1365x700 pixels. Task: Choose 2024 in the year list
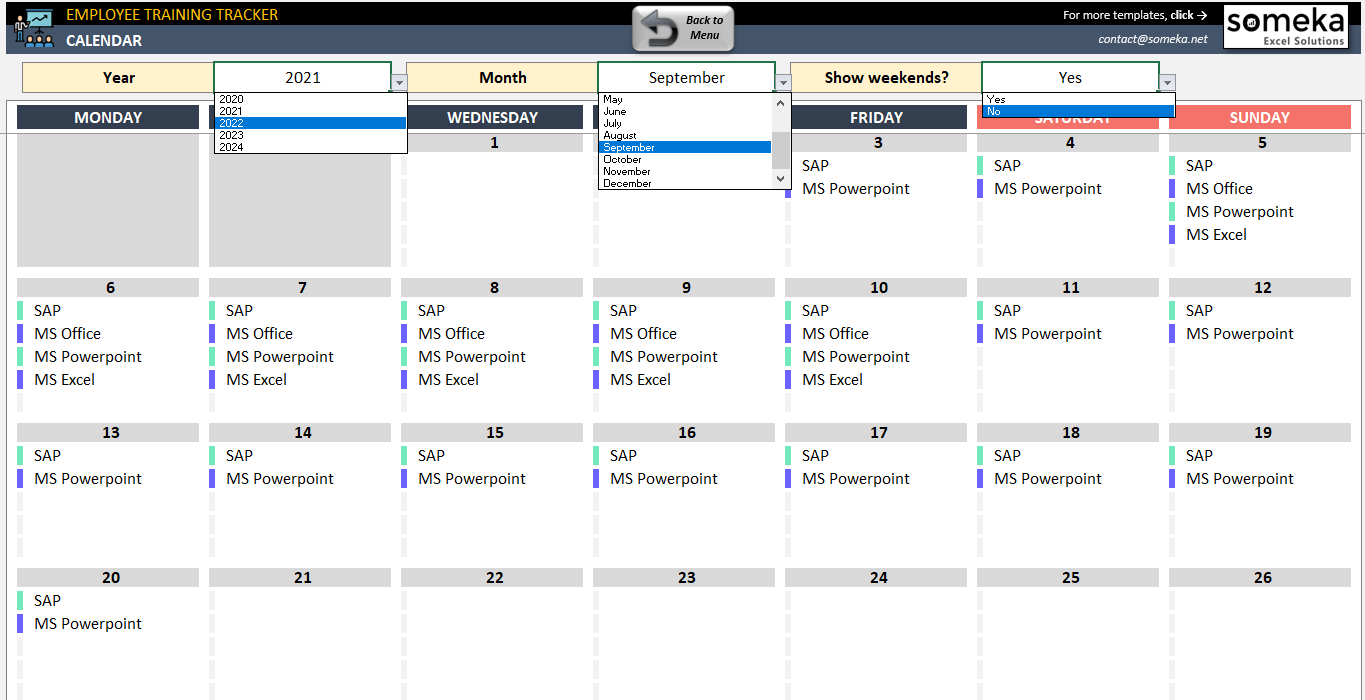point(311,147)
